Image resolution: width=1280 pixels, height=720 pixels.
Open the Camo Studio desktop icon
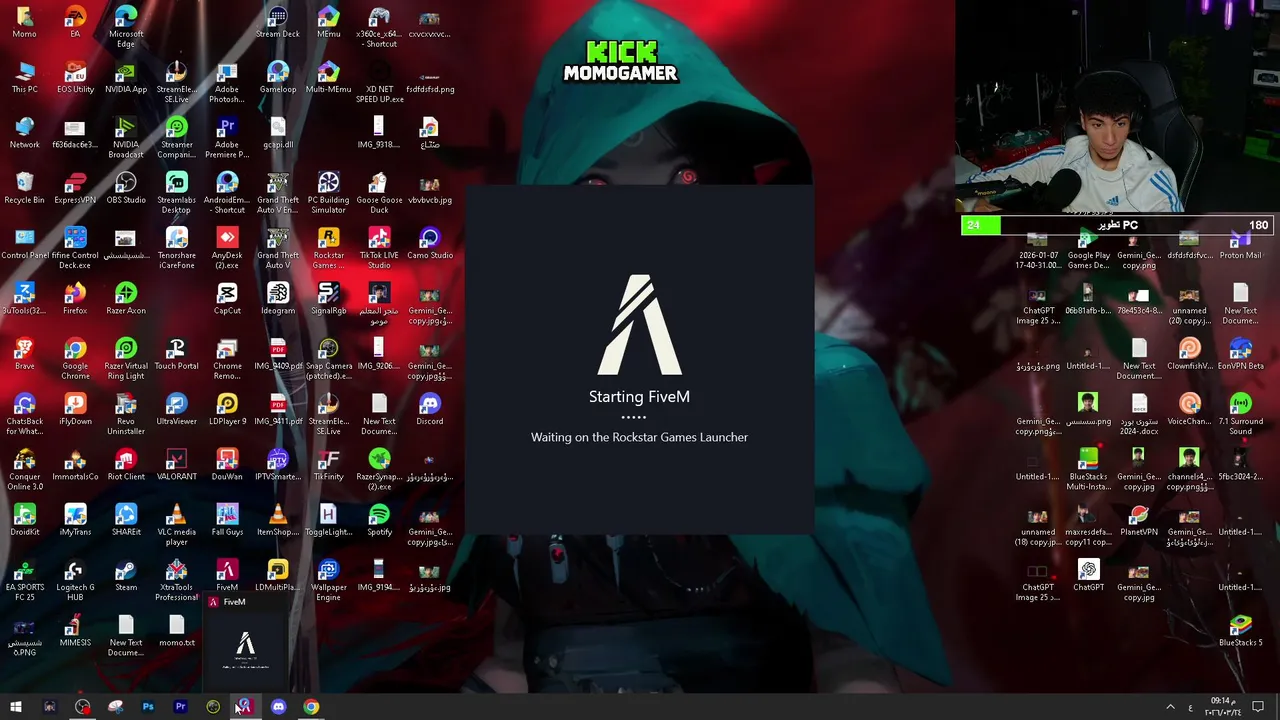coord(430,243)
